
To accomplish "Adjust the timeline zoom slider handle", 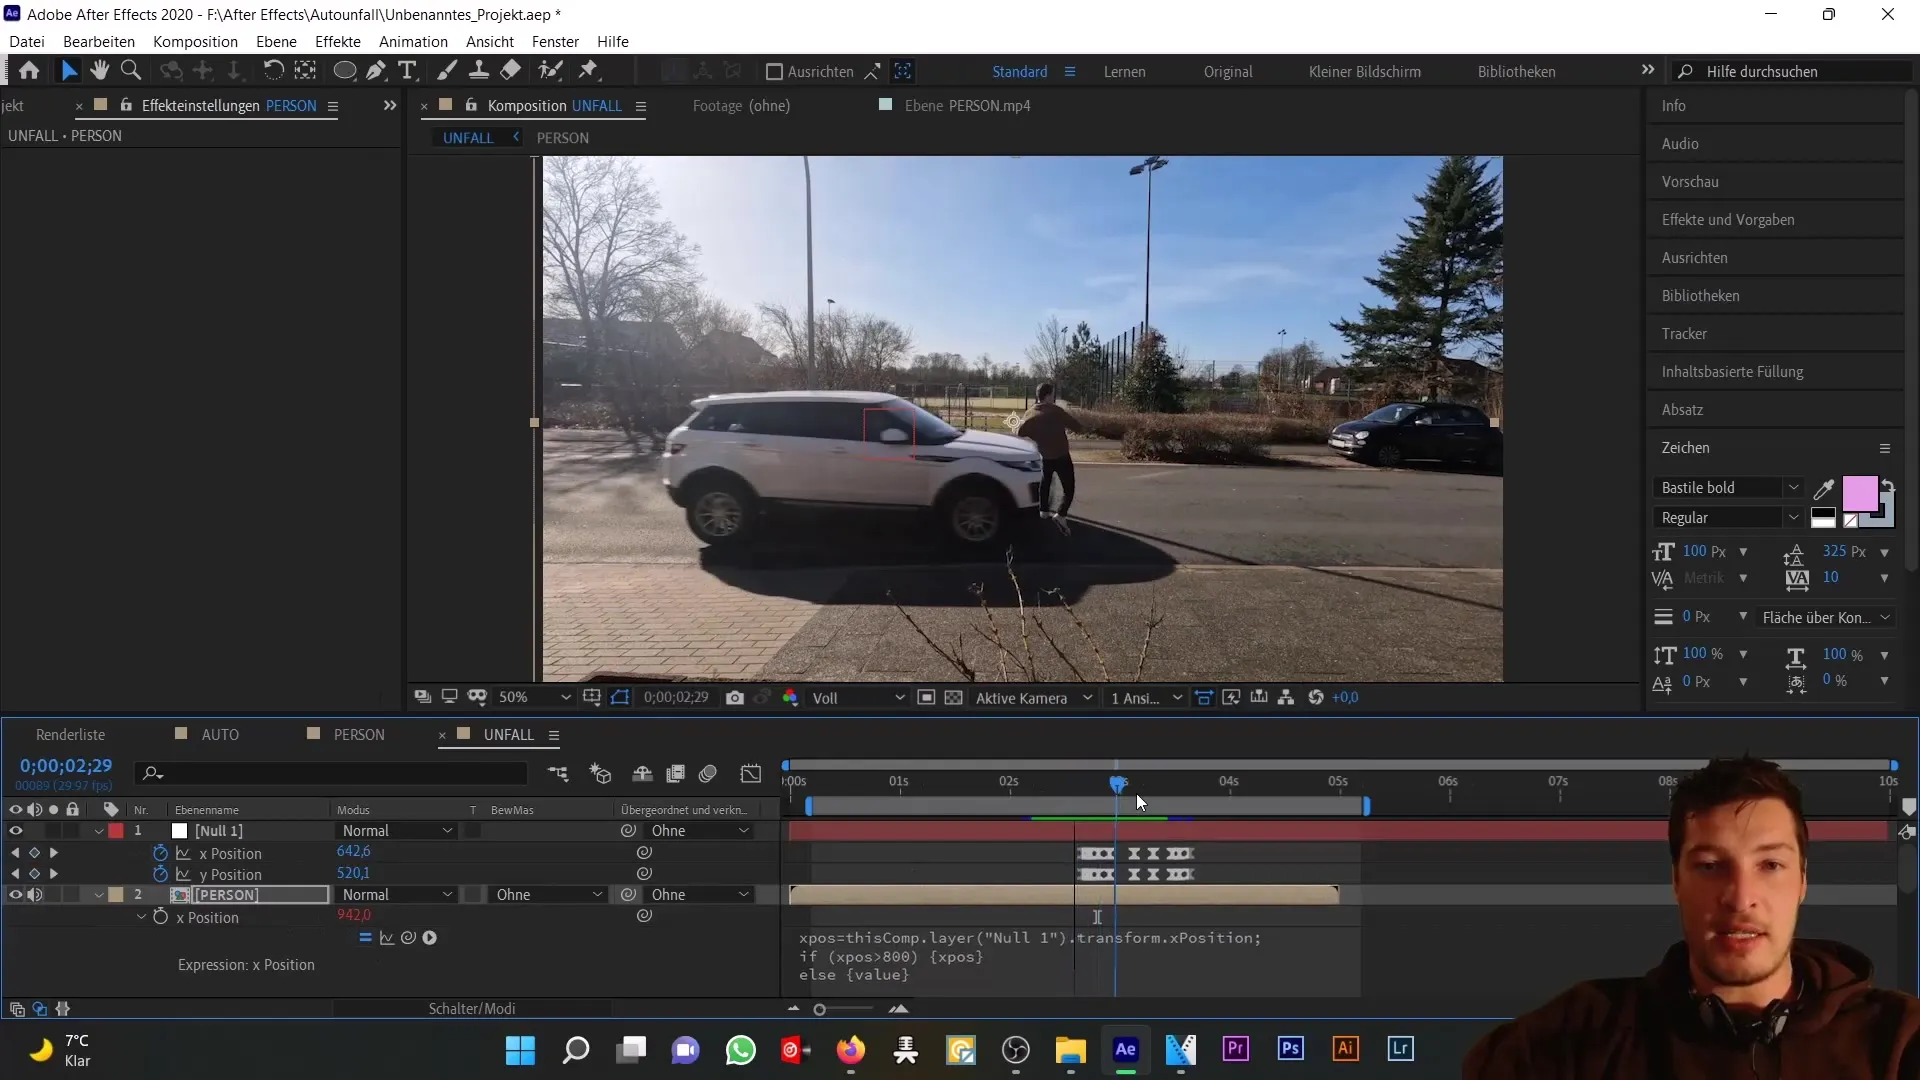I will (820, 1010).
